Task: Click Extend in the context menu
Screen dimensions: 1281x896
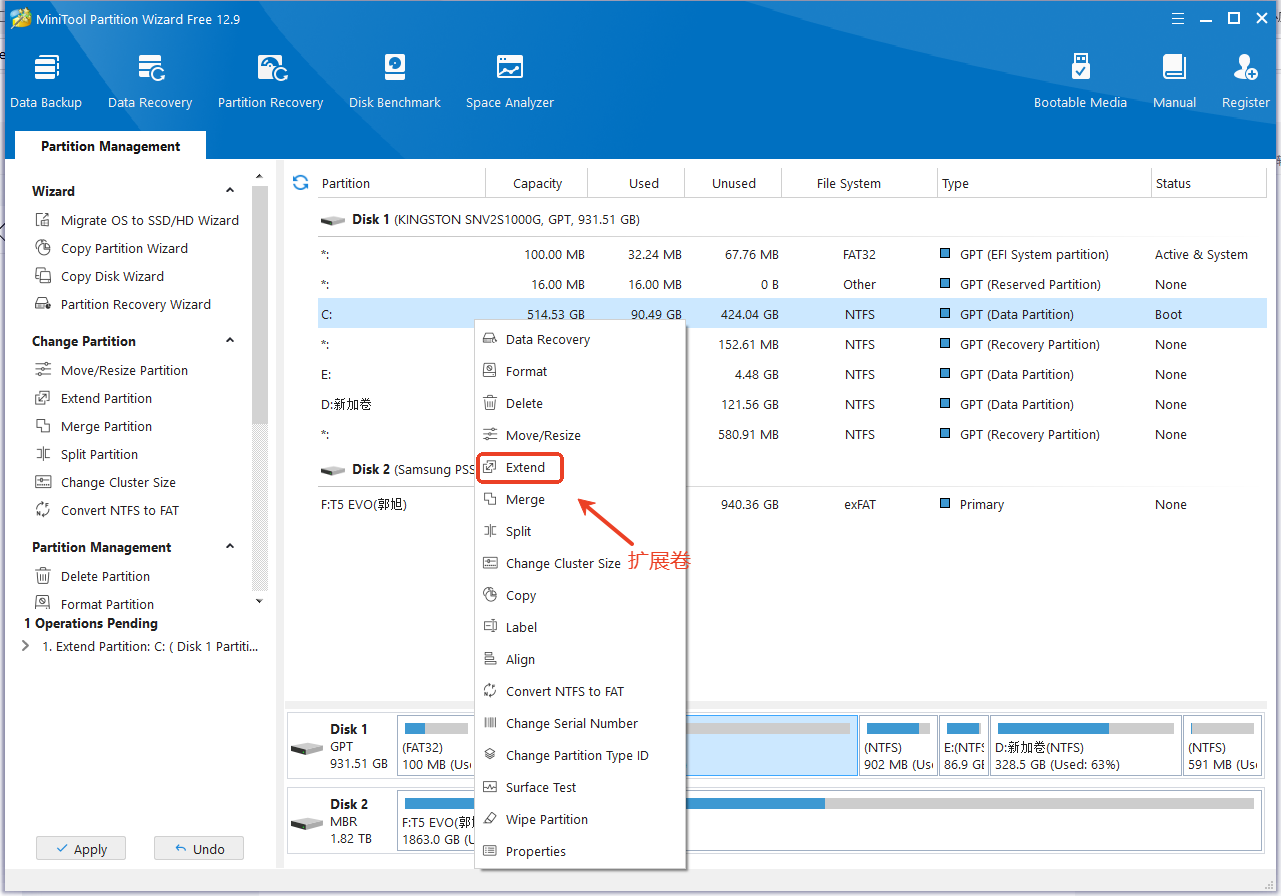Action: coord(580,467)
